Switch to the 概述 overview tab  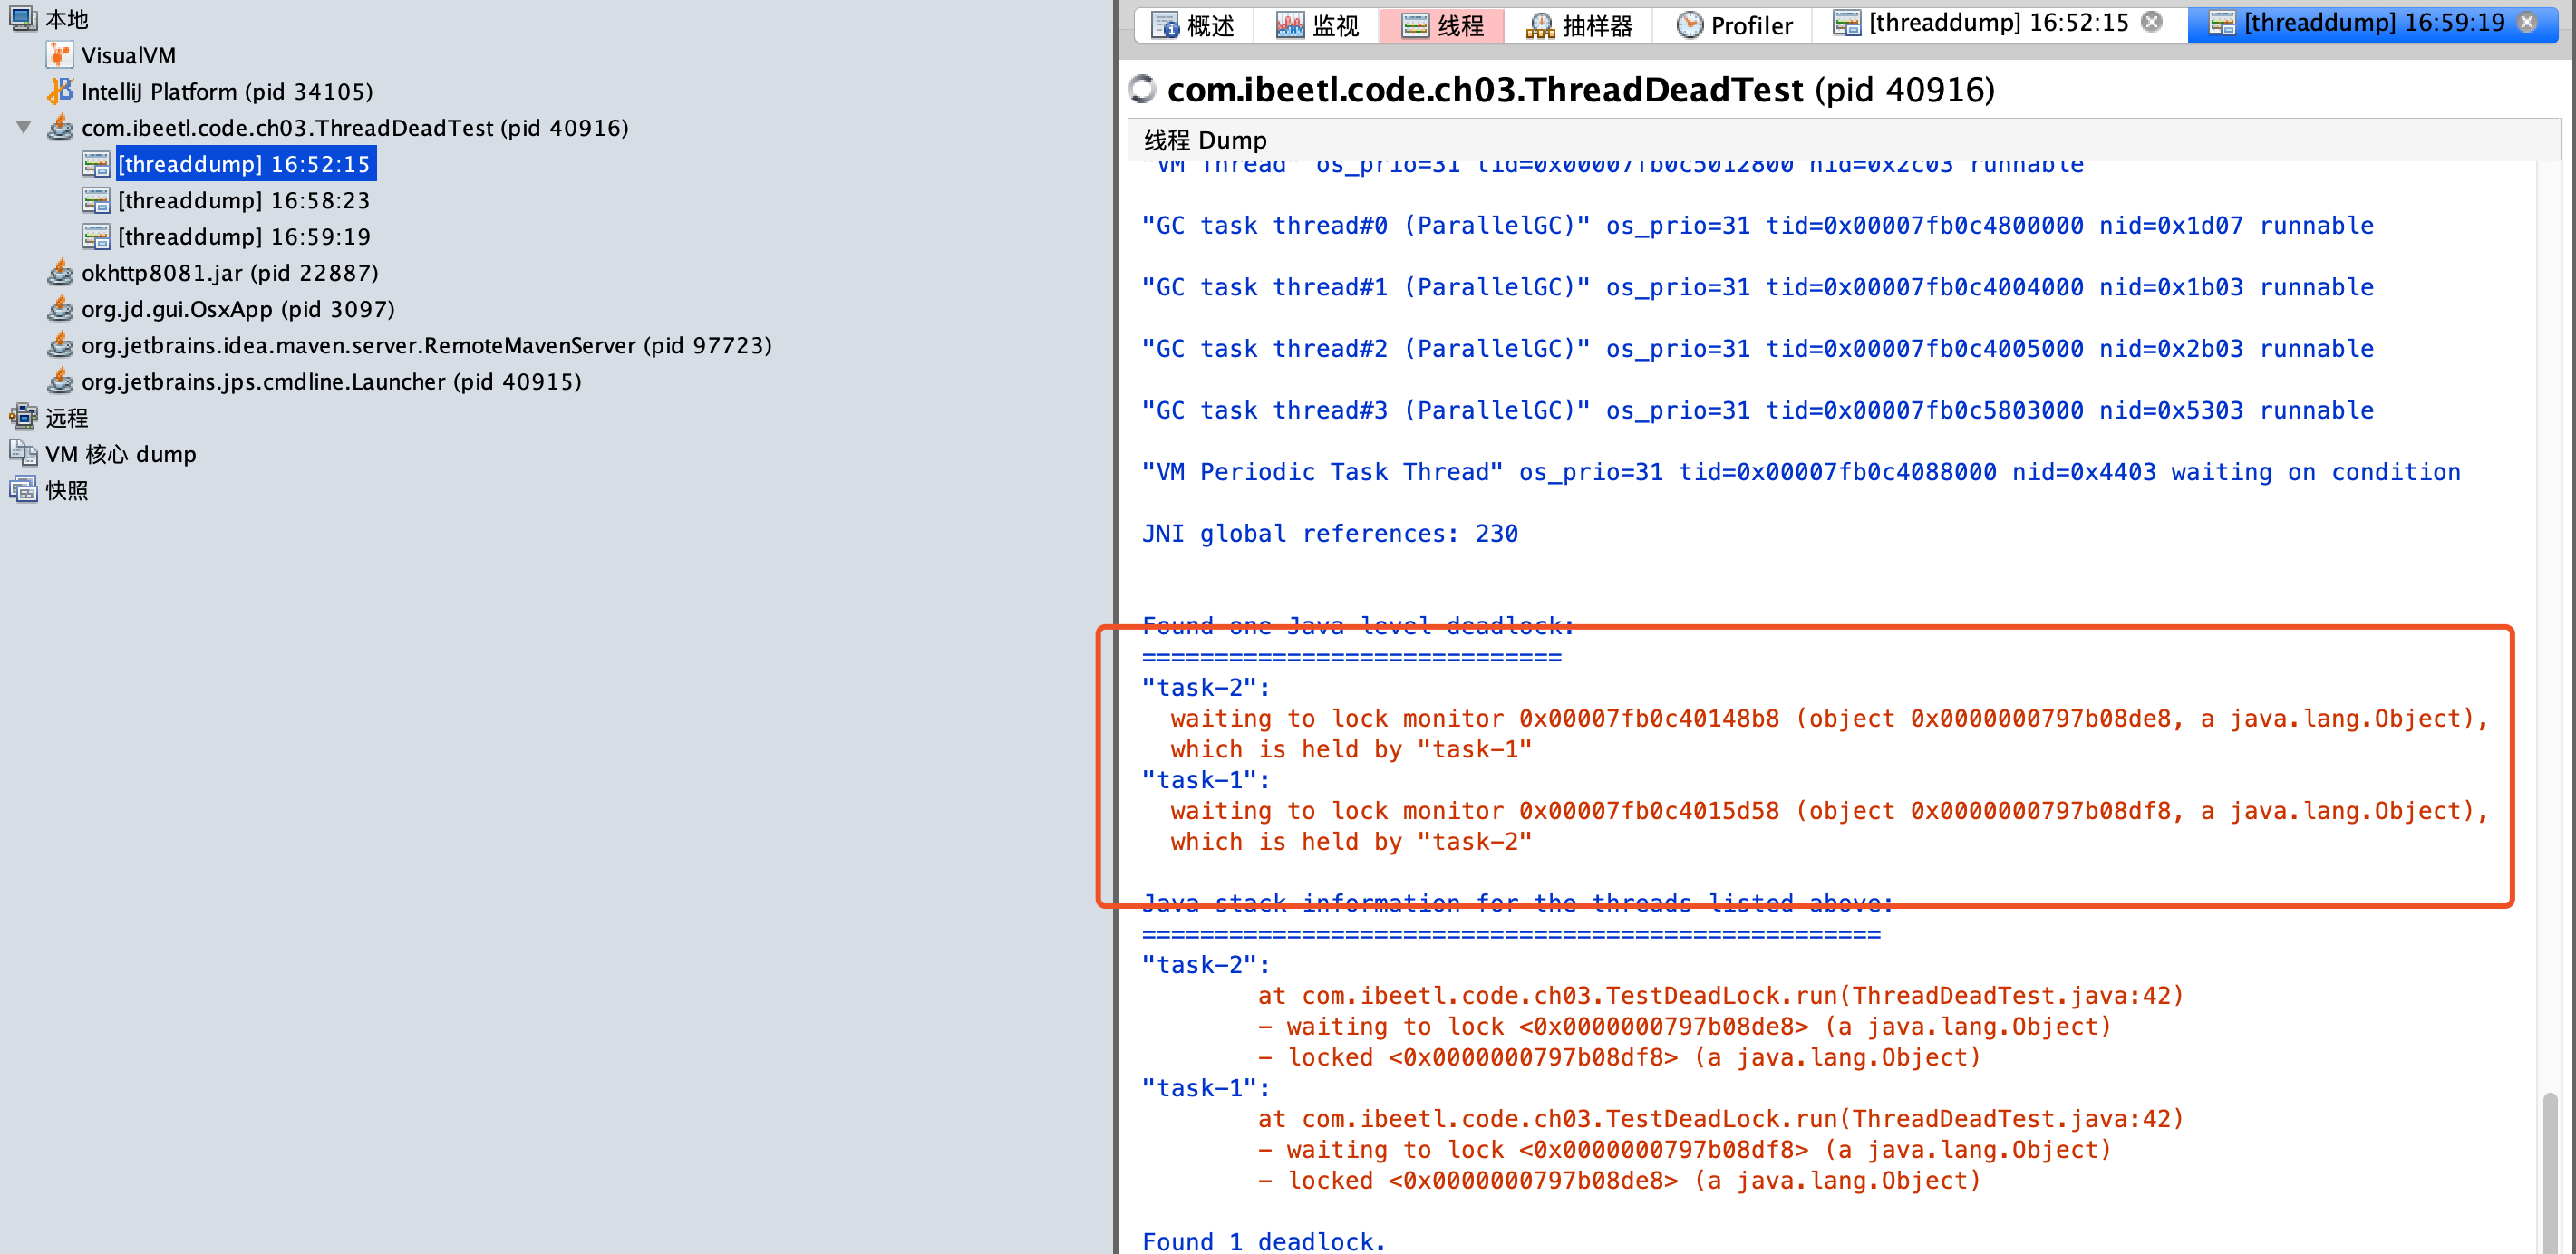[x=1193, y=25]
